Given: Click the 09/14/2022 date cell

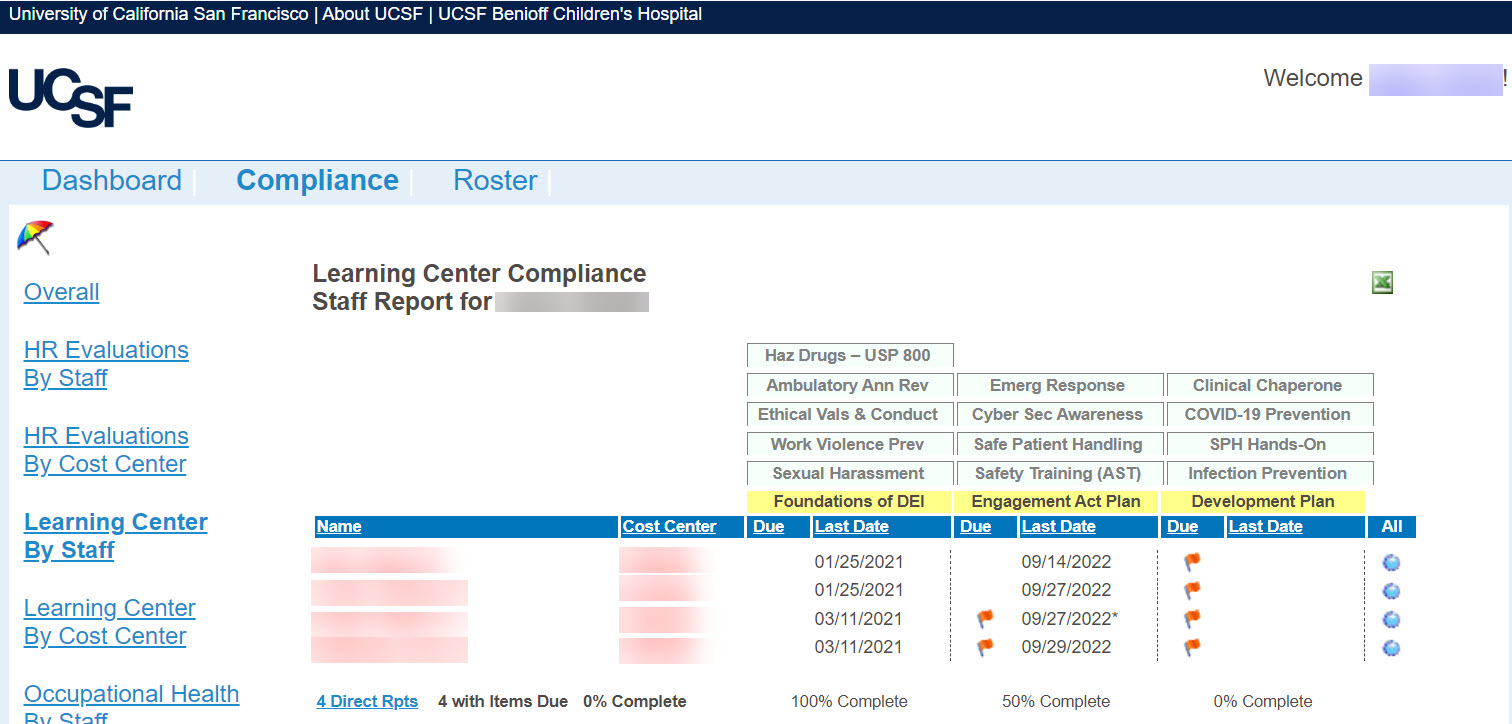Looking at the screenshot, I should pyautogui.click(x=1066, y=562).
